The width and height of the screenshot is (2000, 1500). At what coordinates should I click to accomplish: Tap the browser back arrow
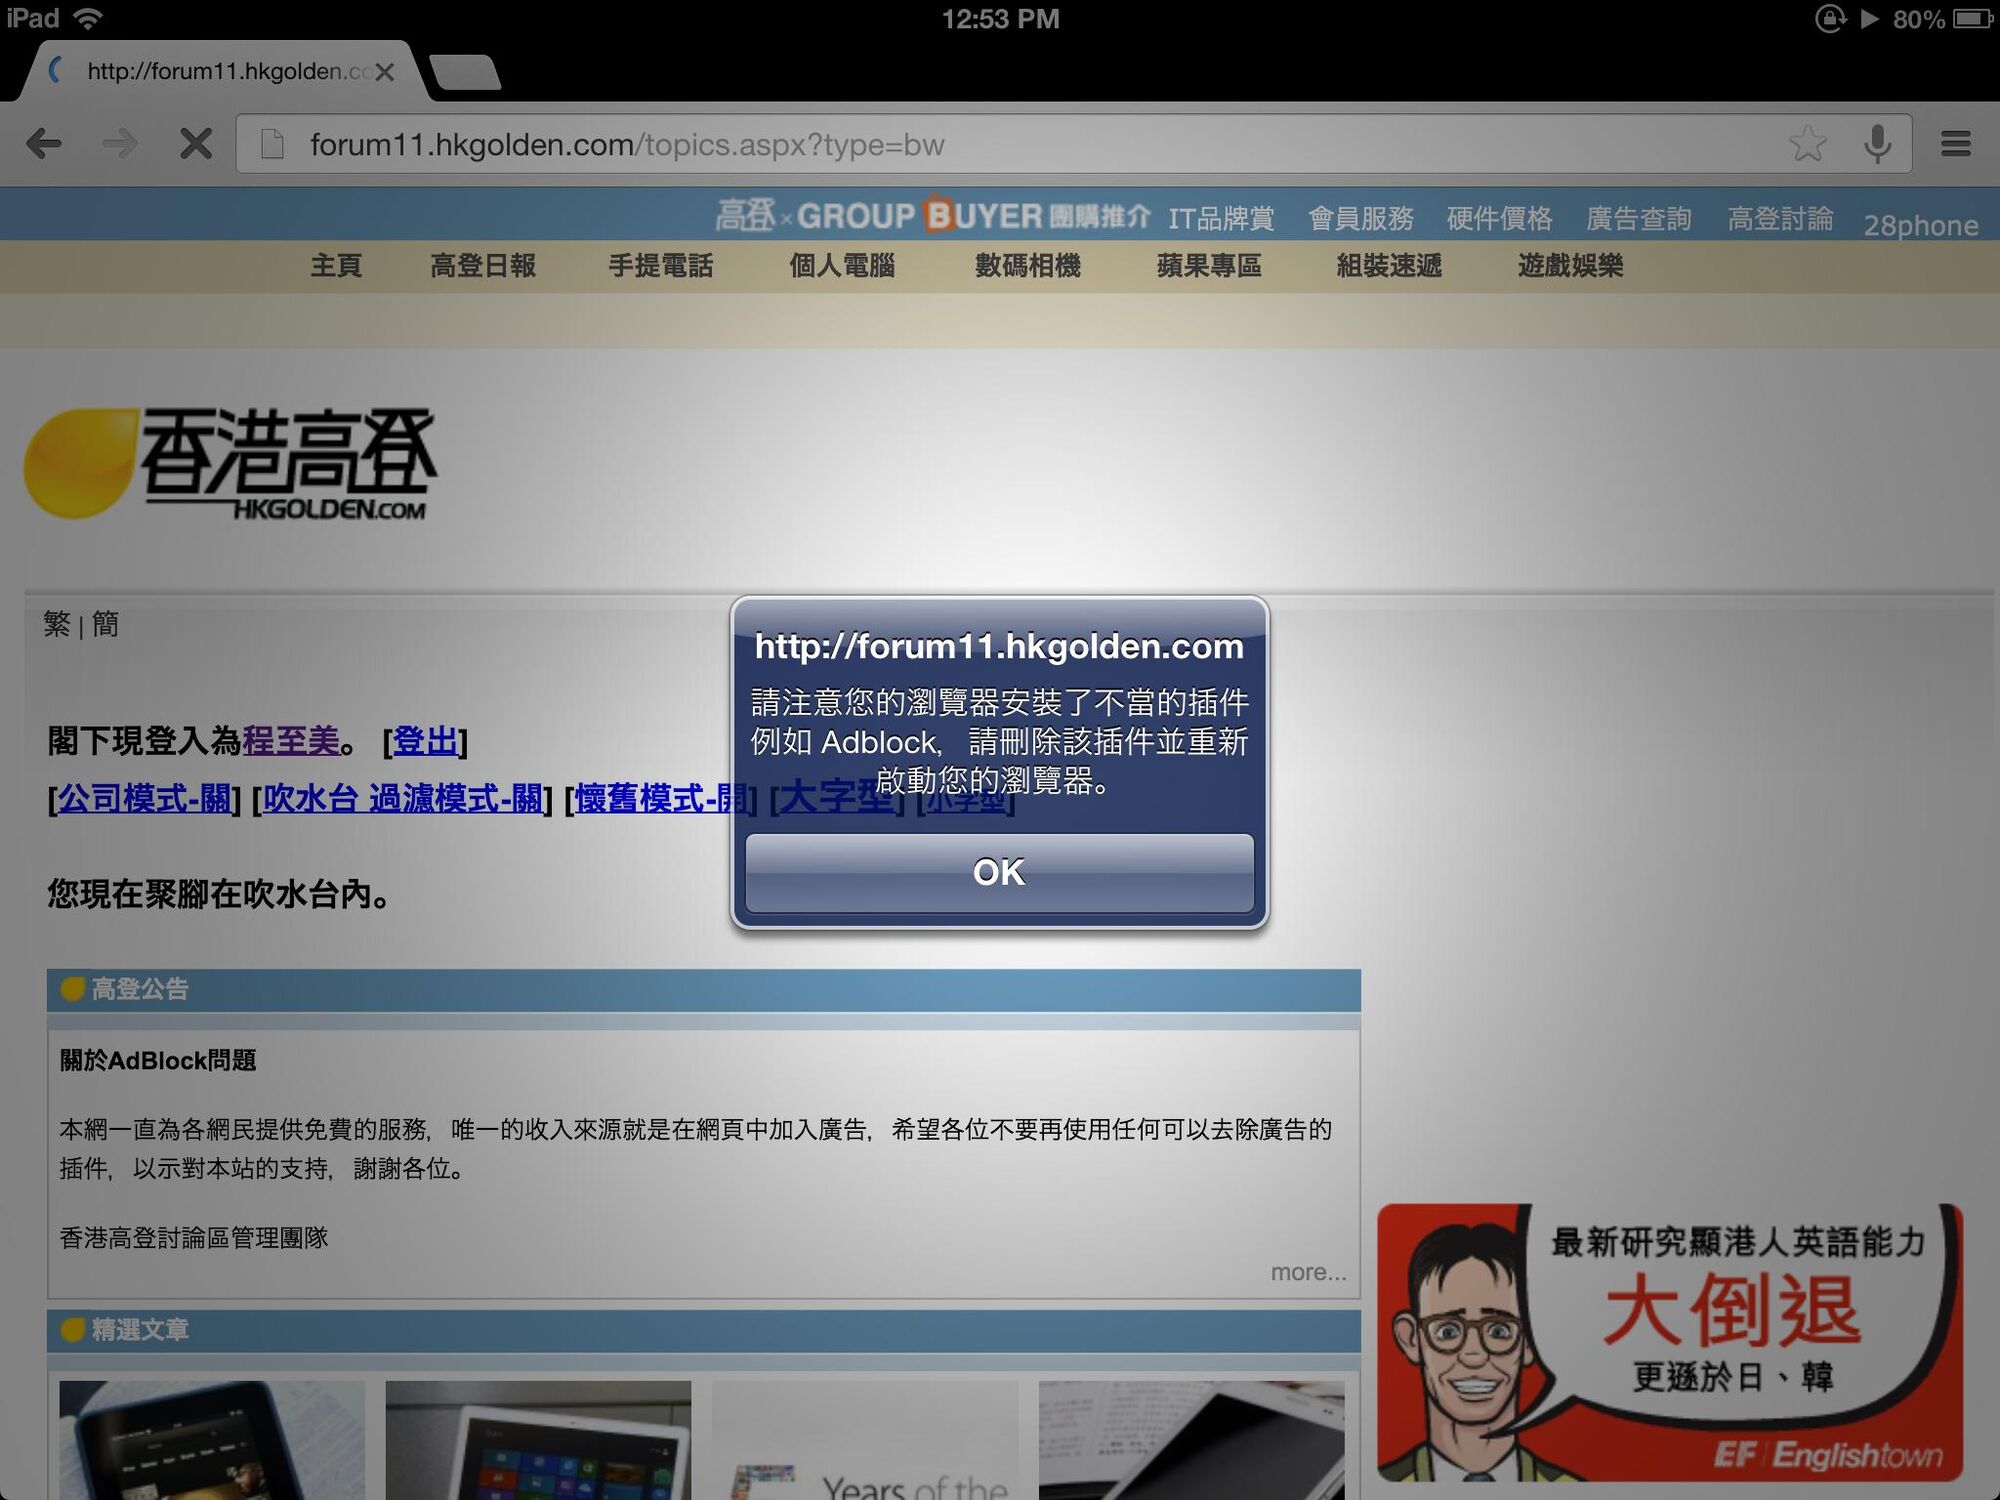[44, 144]
